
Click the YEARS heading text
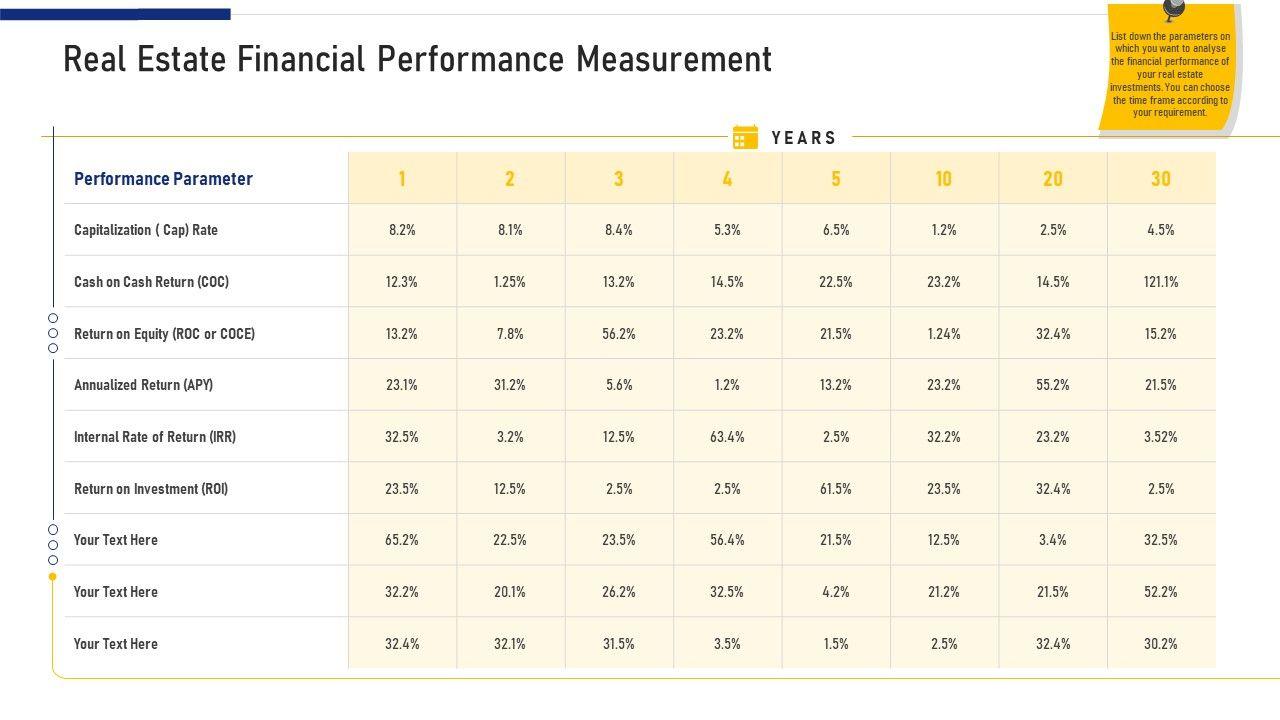coord(804,138)
